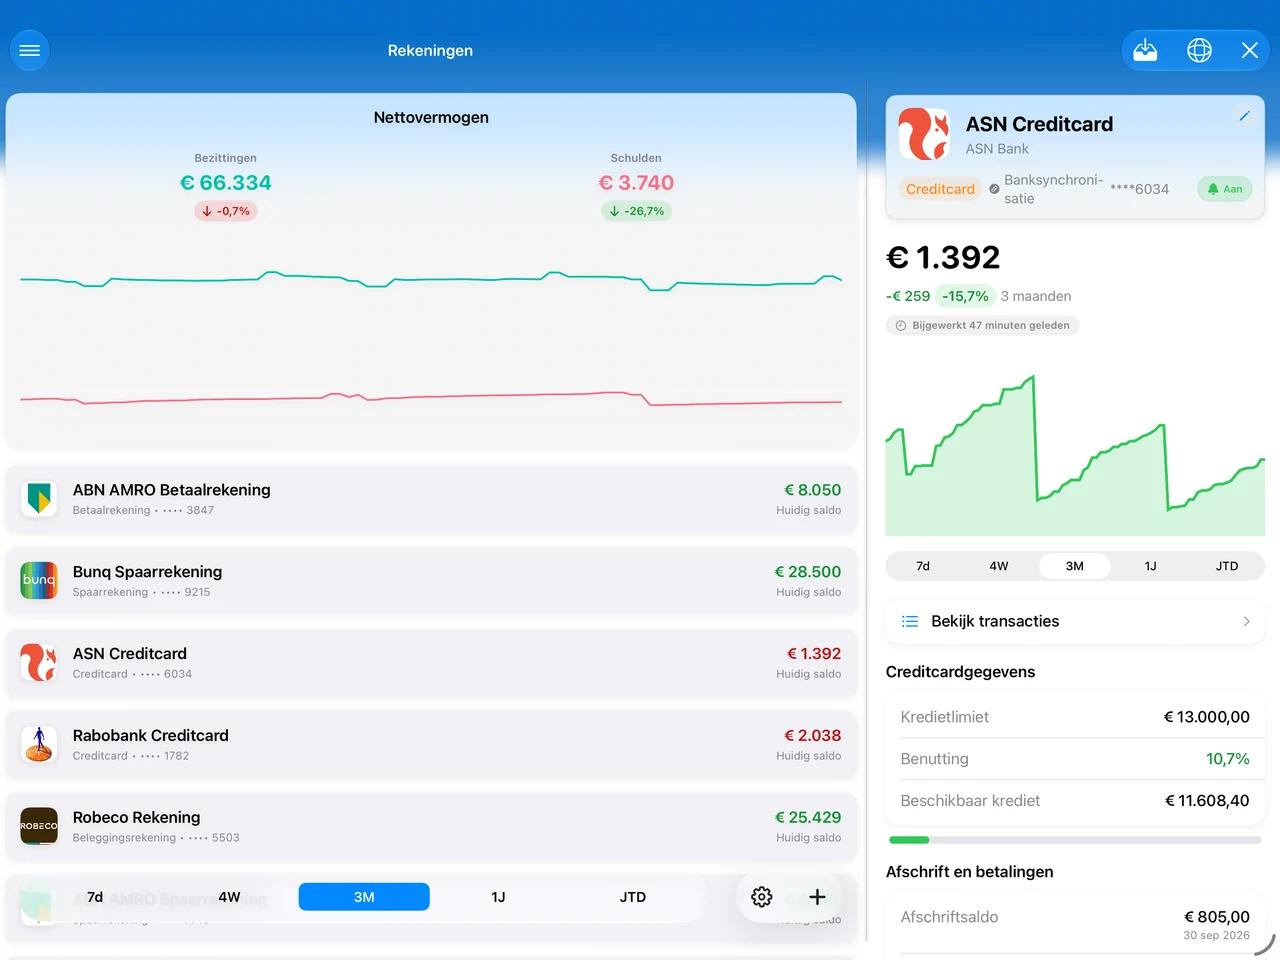Toggle the 'Aan' notification bell
The image size is (1280, 960).
[x=1225, y=189]
